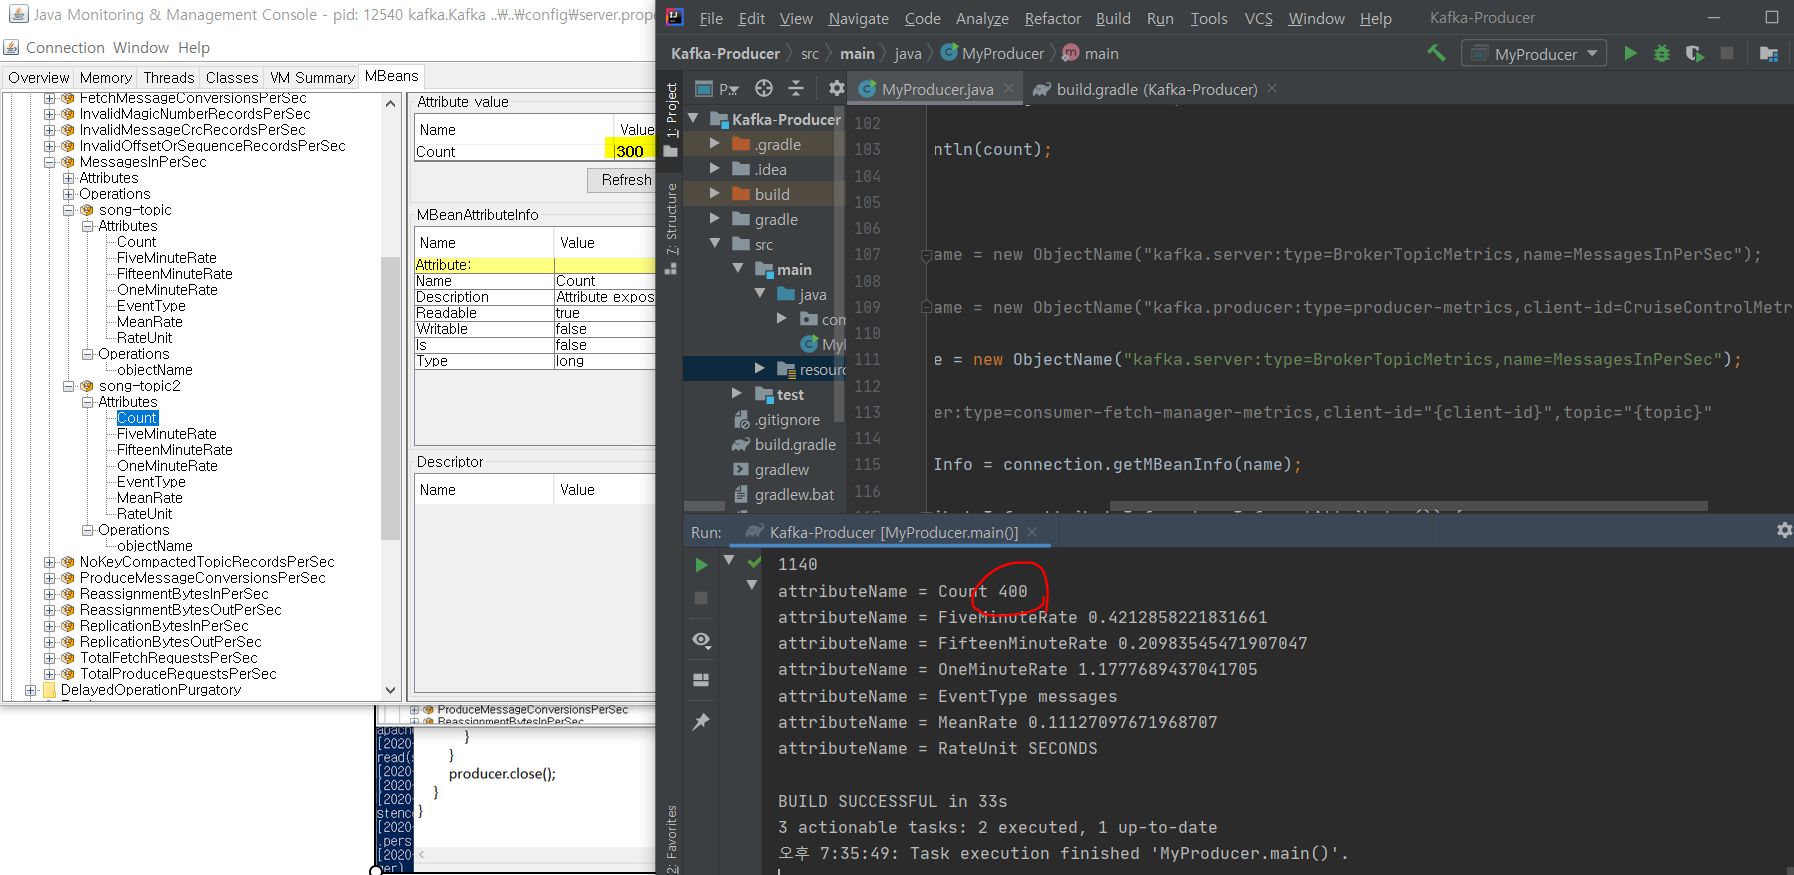
Task: Click the toolbar stop square icon
Action: pos(1727,53)
